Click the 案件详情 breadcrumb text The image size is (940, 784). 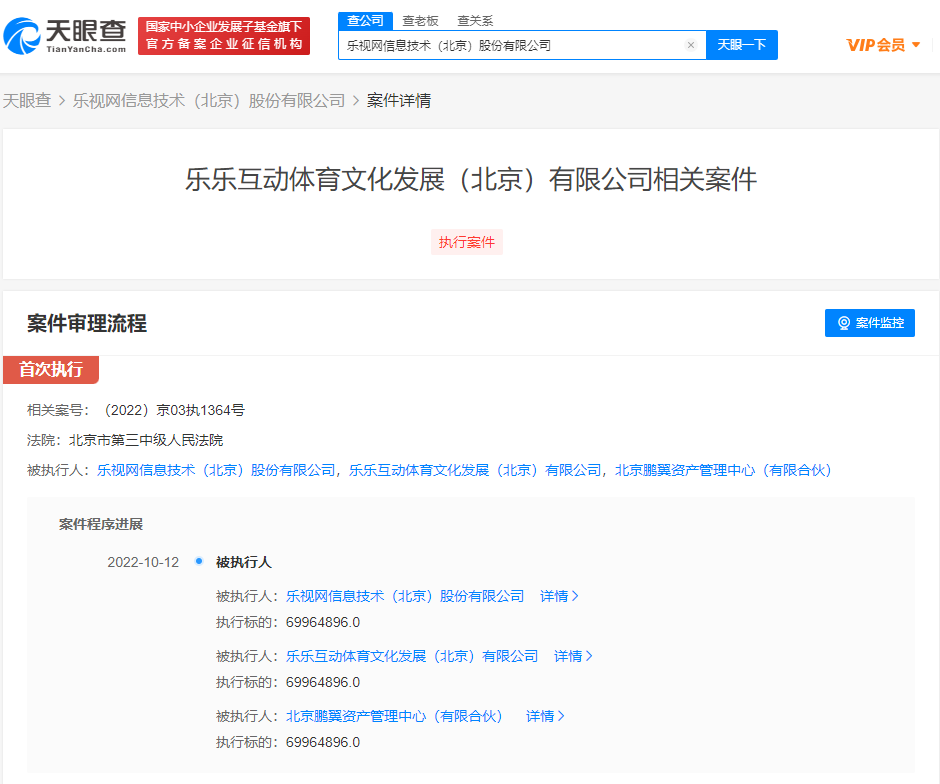point(399,100)
